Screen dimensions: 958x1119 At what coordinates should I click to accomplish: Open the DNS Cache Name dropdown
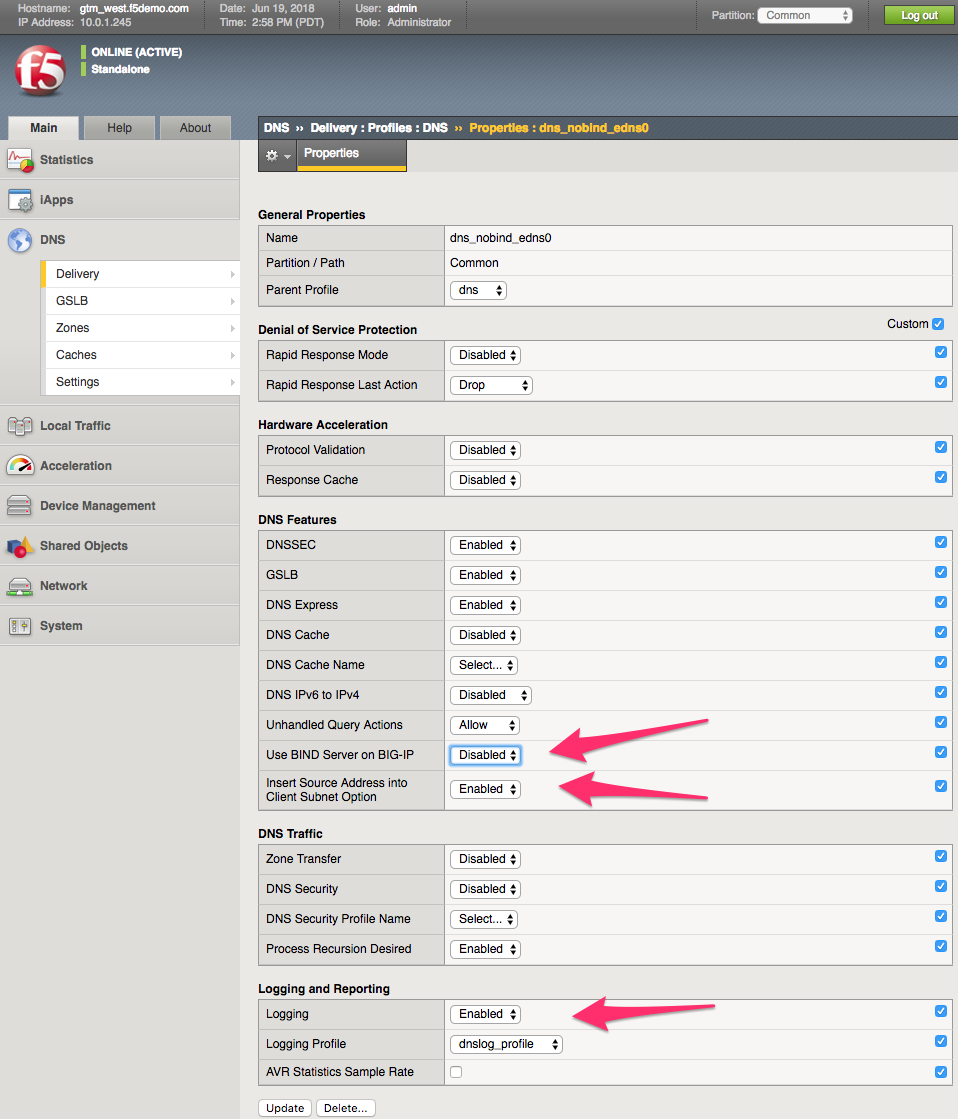[484, 665]
